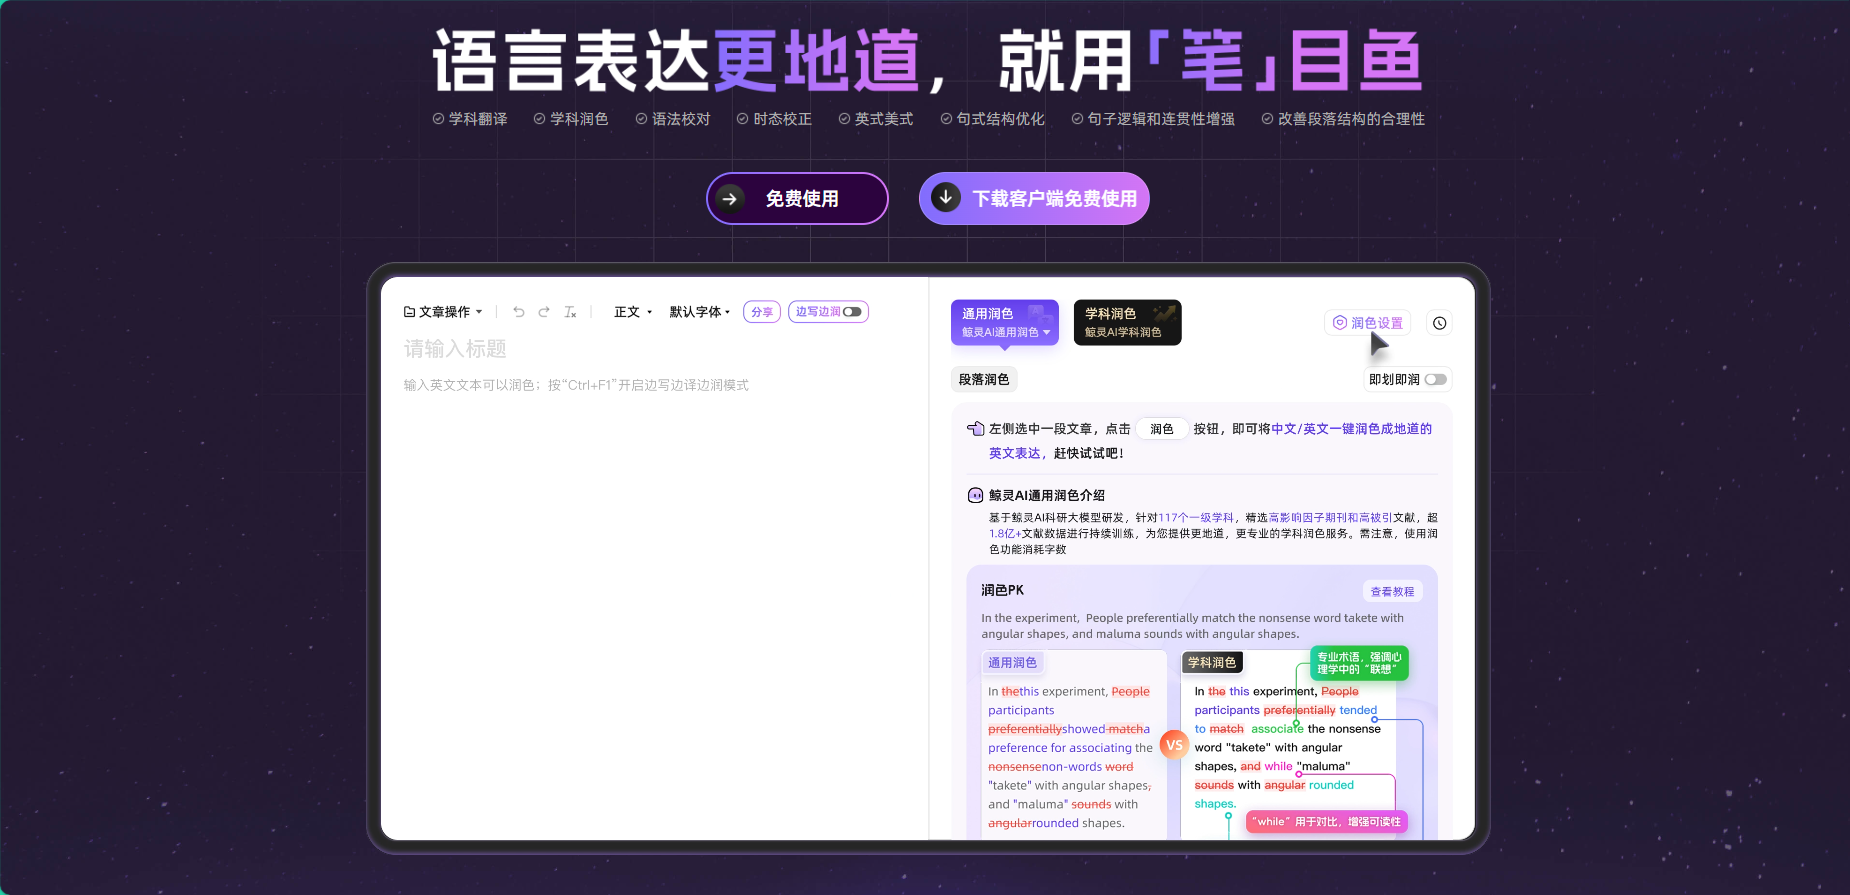Image resolution: width=1850 pixels, height=895 pixels.
Task: Click the 学科润色 label in 润色PK
Action: click(x=1212, y=663)
